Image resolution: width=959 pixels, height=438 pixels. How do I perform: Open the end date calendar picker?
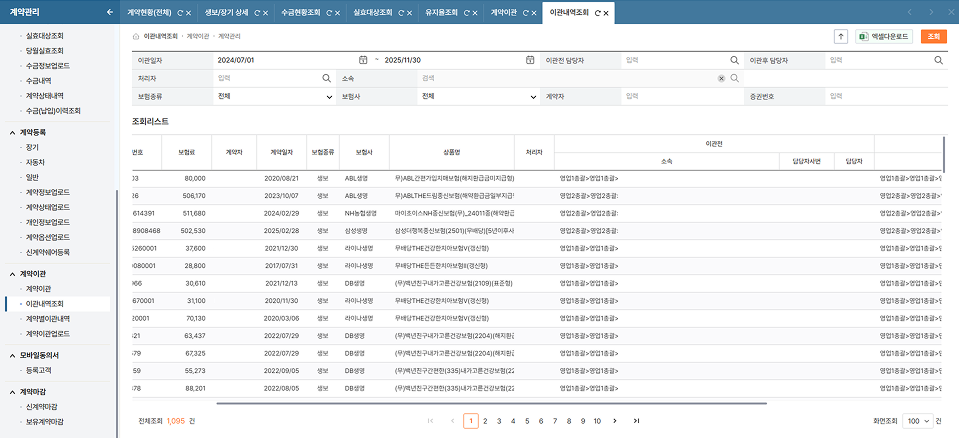click(x=529, y=60)
